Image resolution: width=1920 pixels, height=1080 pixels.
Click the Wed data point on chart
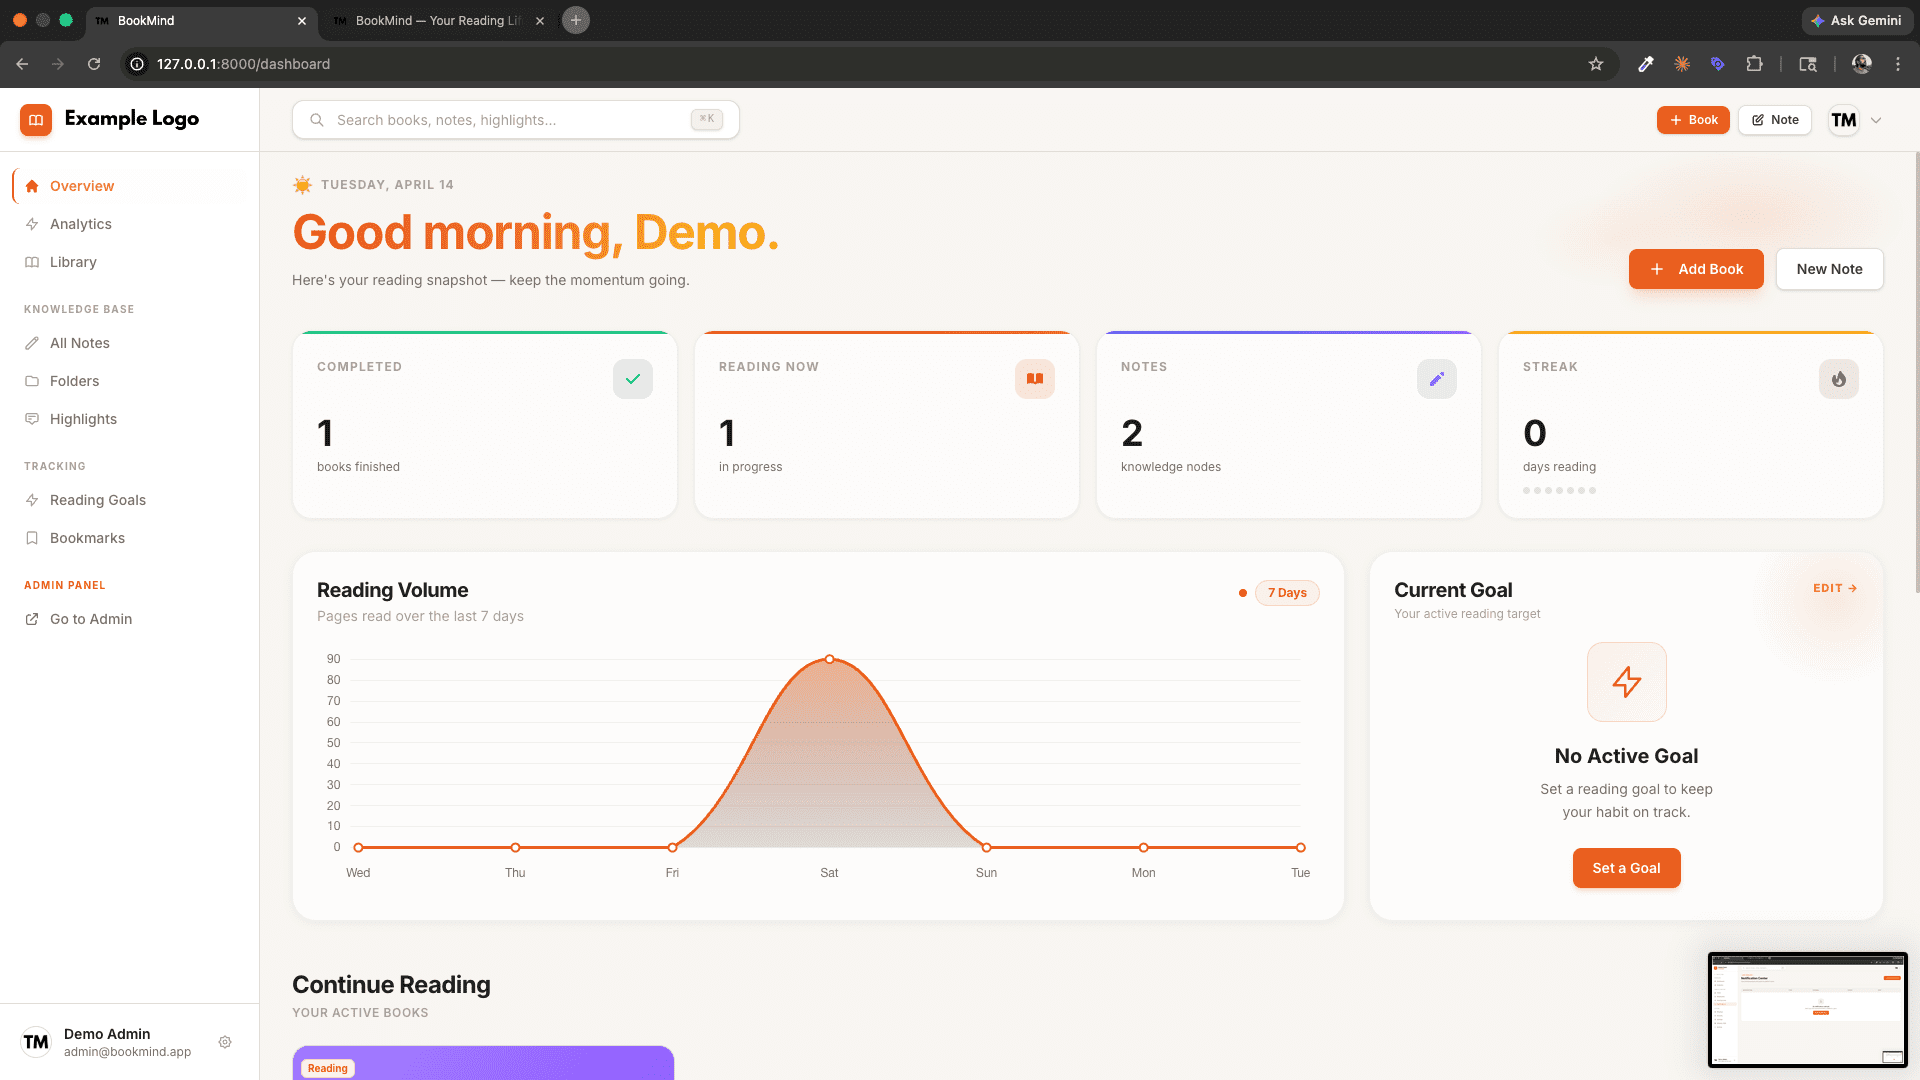[x=358, y=847]
